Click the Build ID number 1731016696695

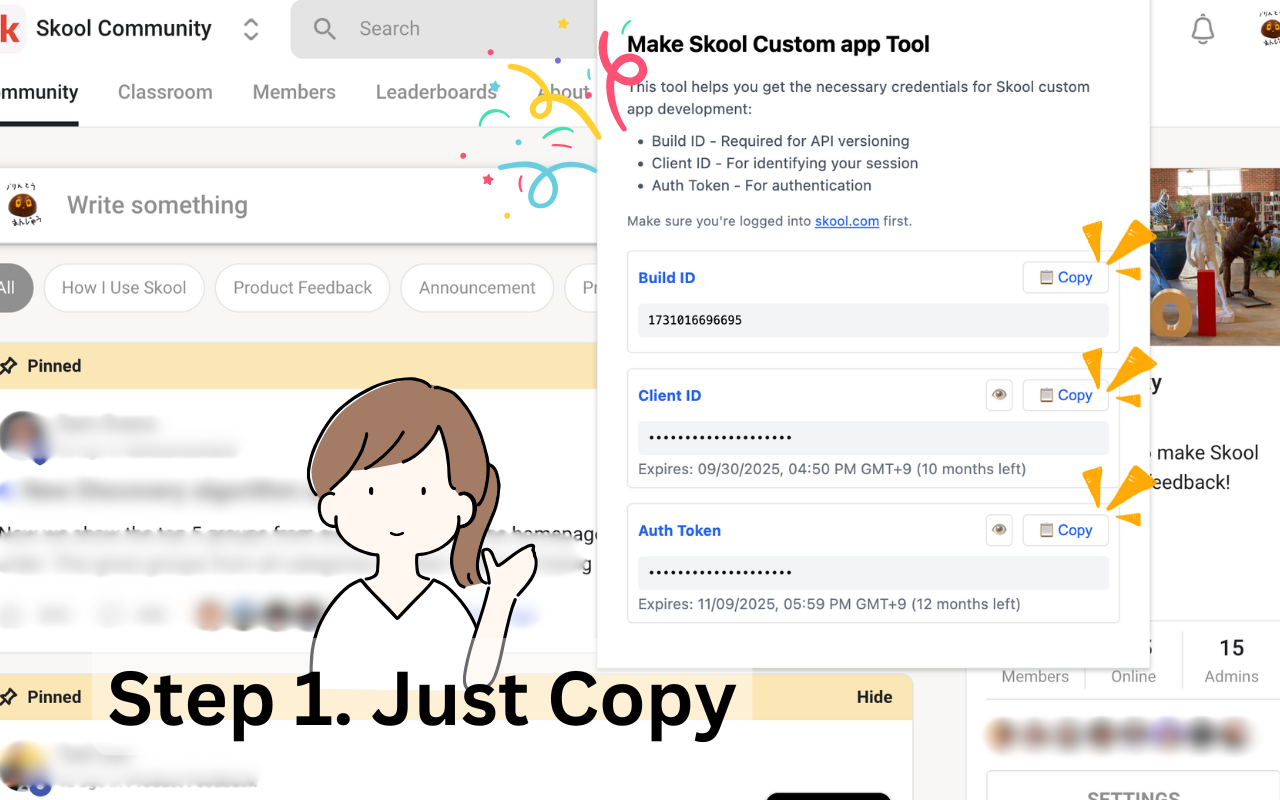tap(695, 320)
